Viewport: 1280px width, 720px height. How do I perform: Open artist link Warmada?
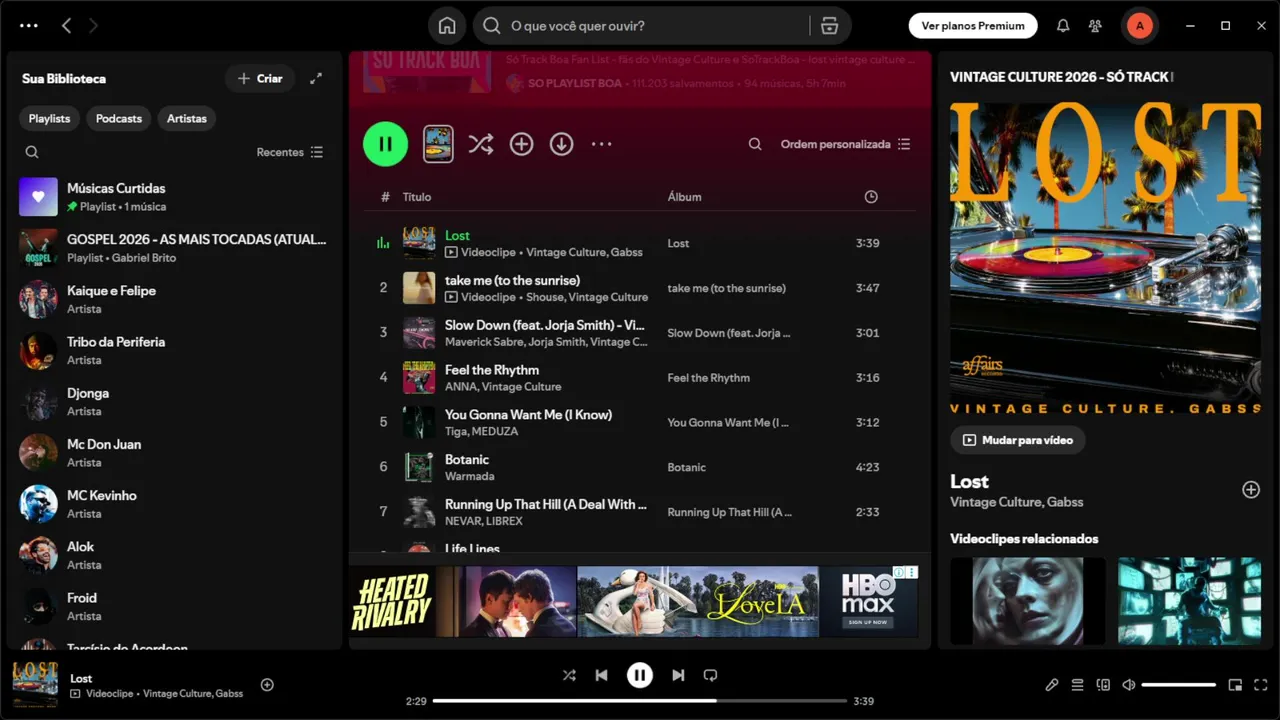[470, 476]
